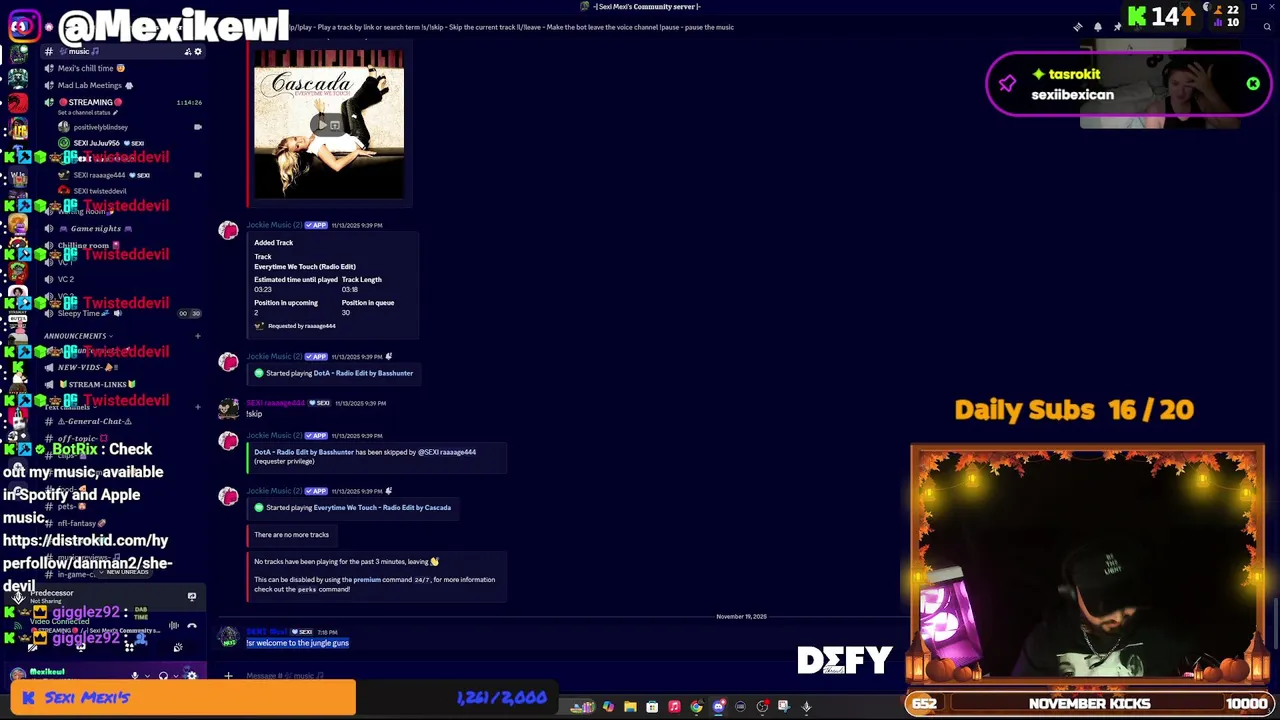Click the disconnect phone icon in voice panel
The image size is (1280, 720).
192,626
